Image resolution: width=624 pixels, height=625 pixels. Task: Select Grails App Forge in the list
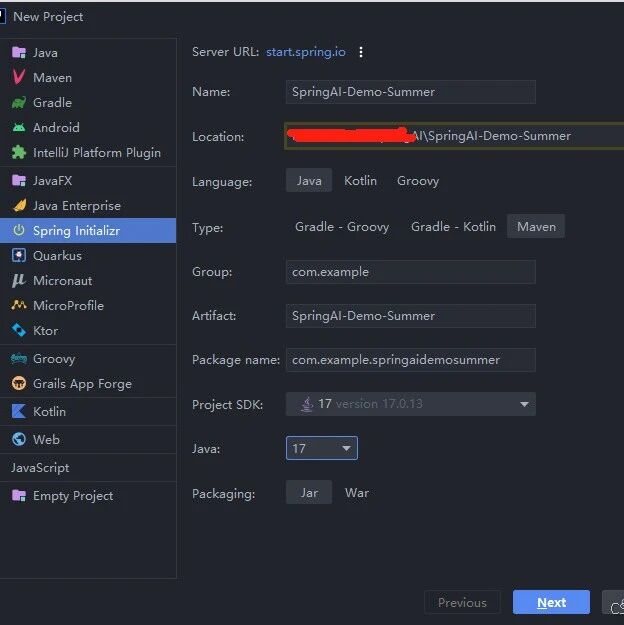click(88, 383)
